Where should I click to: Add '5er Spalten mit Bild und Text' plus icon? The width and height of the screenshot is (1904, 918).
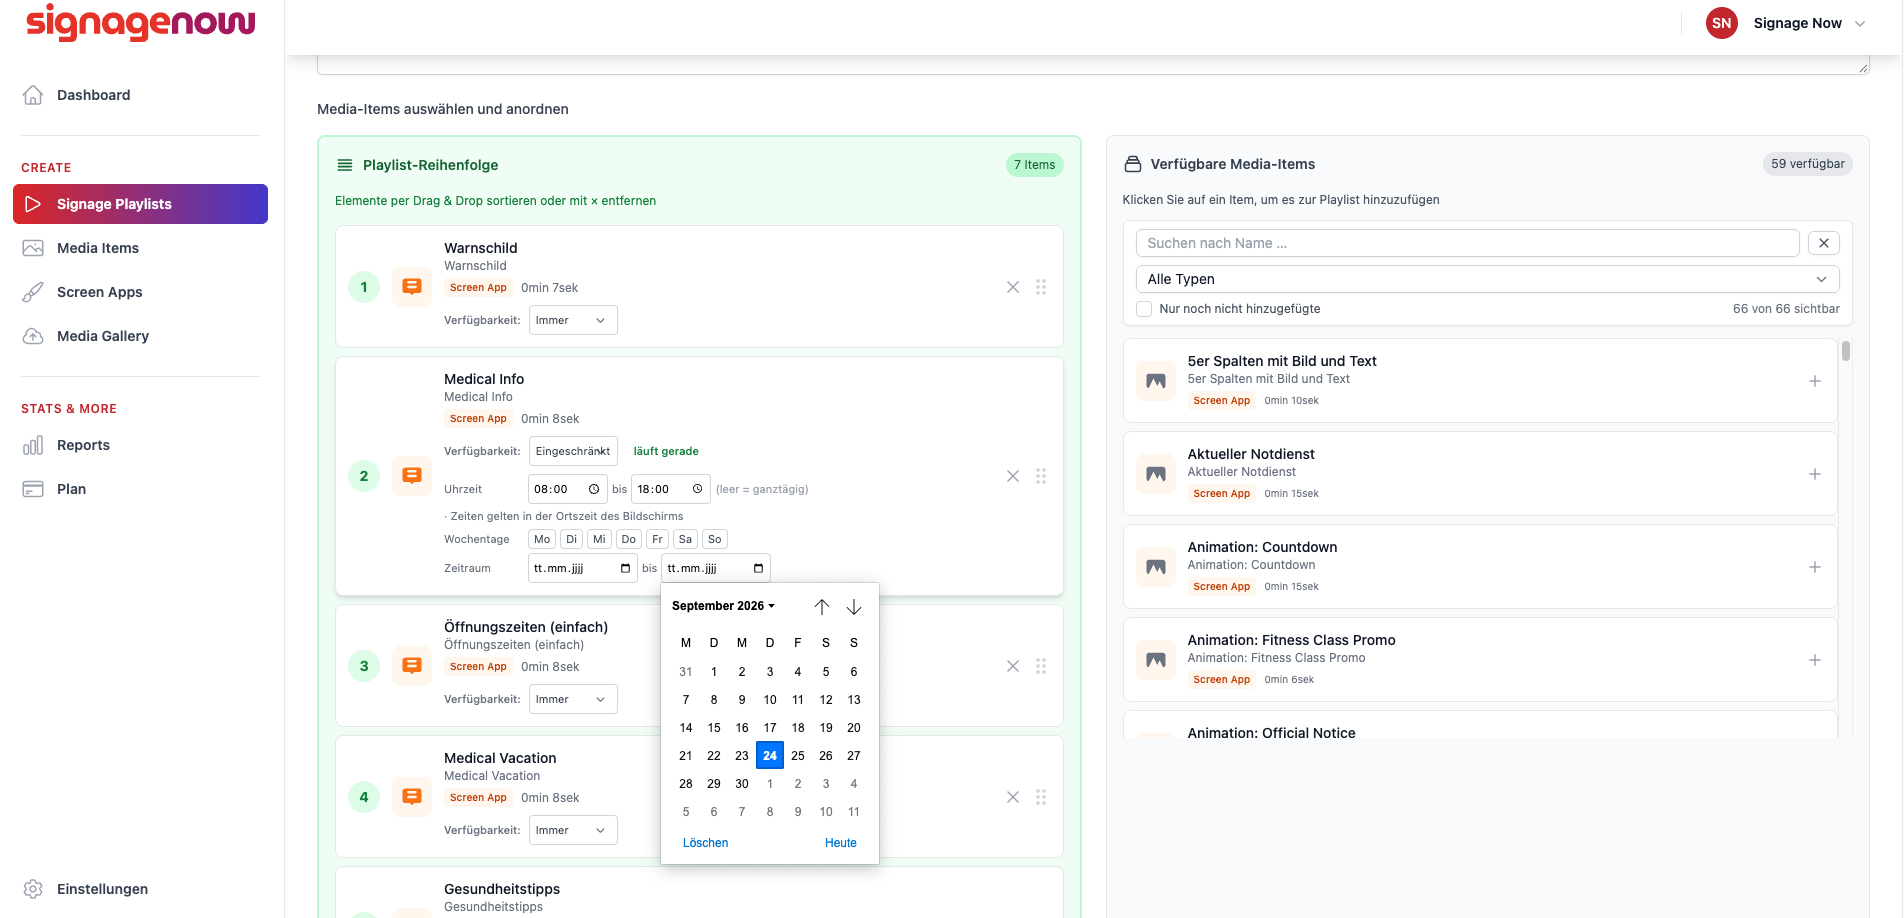tap(1815, 381)
